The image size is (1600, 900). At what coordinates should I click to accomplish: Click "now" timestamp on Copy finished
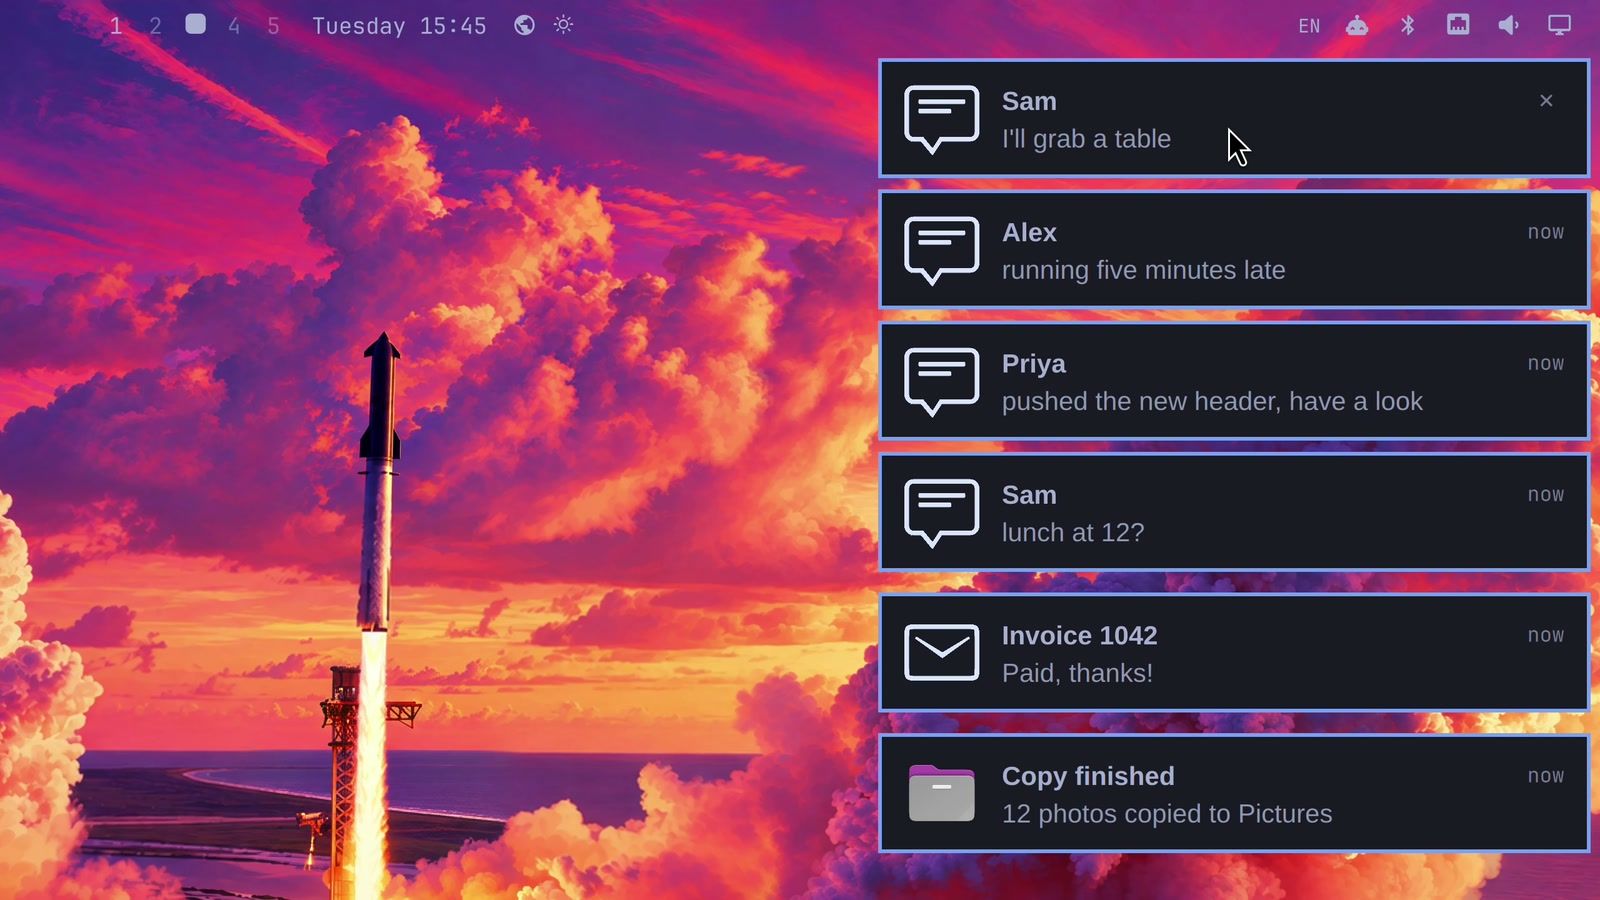click(1546, 776)
